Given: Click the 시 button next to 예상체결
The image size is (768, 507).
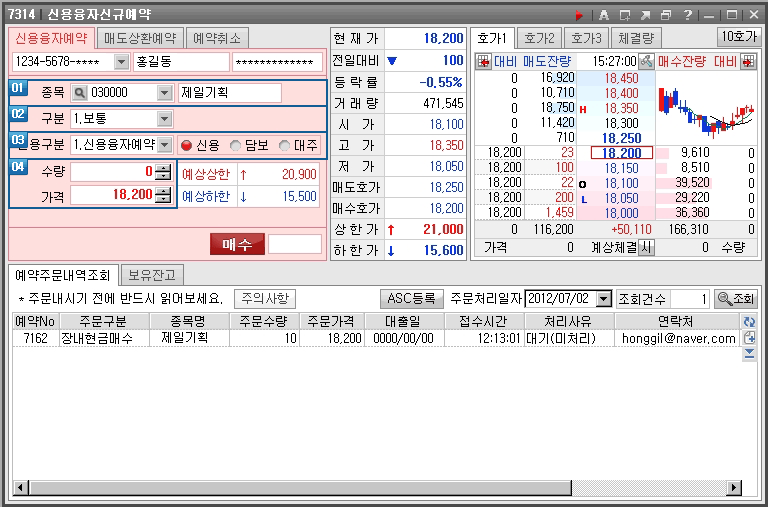Looking at the screenshot, I should [x=647, y=247].
